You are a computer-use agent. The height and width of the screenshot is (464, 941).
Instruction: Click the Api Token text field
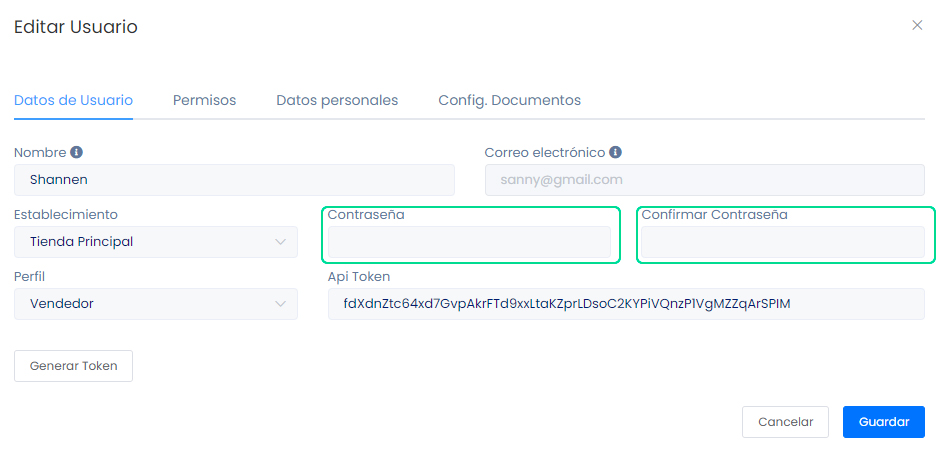tap(626, 304)
